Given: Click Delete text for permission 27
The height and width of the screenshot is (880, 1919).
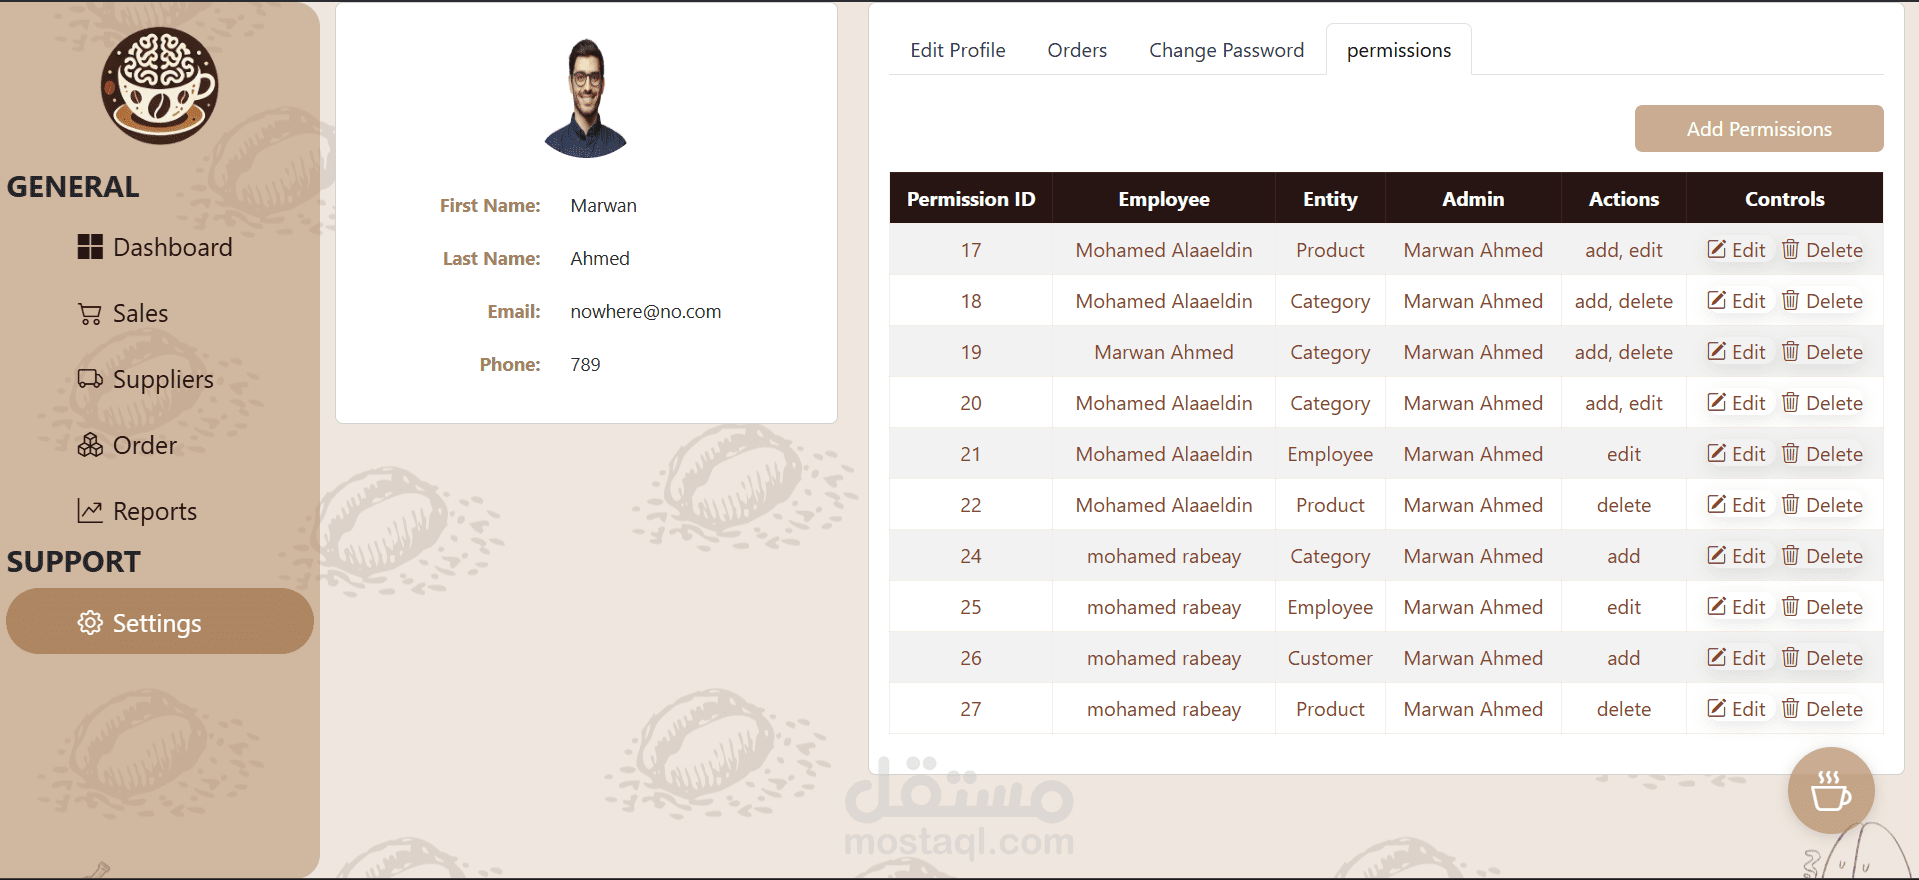Looking at the screenshot, I should pyautogui.click(x=1834, y=709).
